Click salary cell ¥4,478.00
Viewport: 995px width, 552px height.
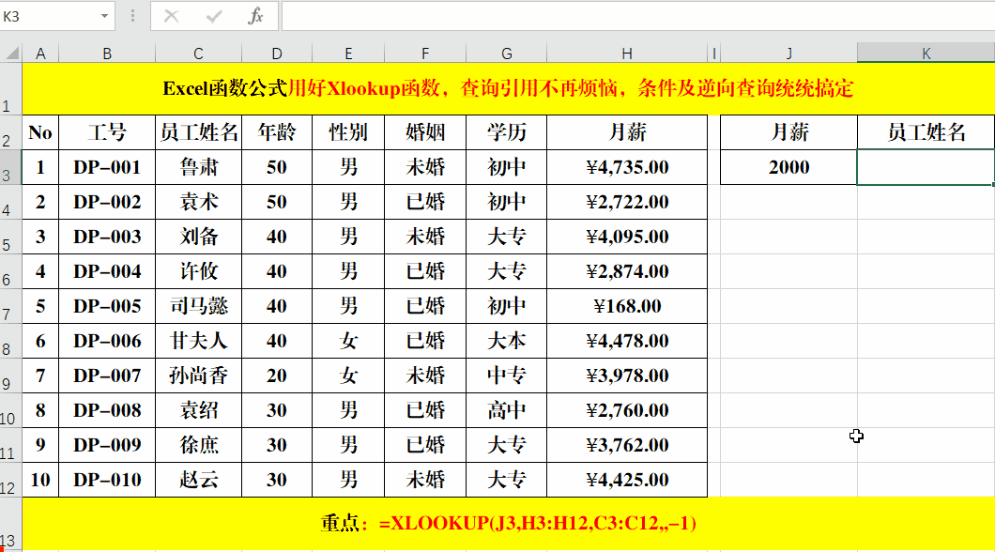click(x=627, y=341)
